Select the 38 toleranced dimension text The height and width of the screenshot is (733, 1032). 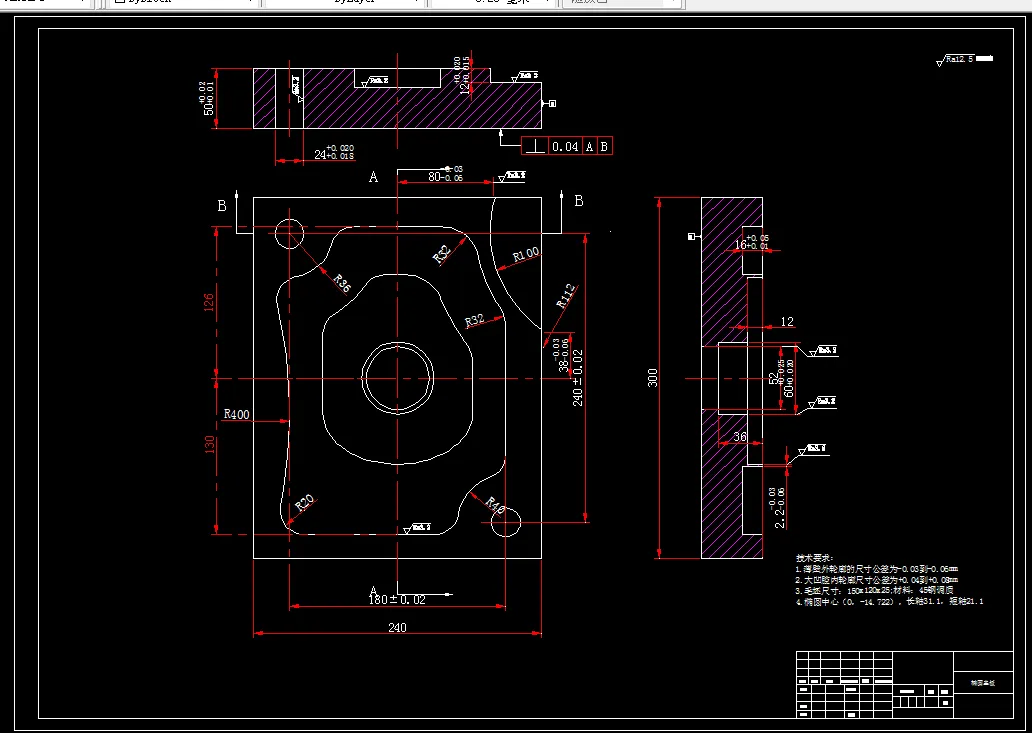560,356
